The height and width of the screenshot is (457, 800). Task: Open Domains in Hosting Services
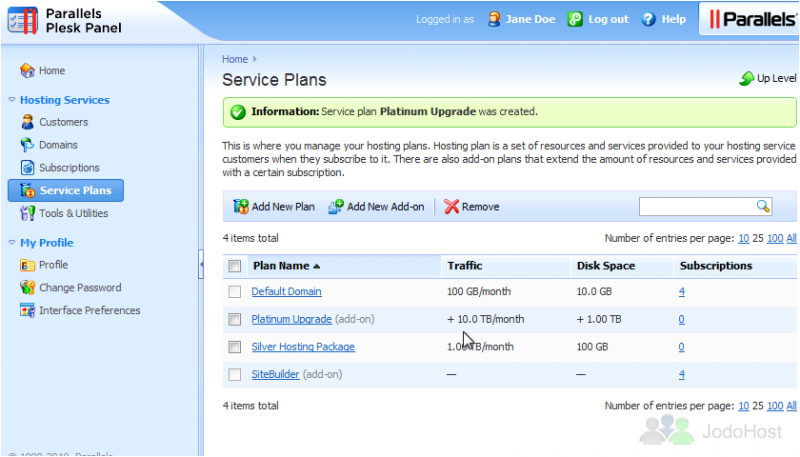58,145
